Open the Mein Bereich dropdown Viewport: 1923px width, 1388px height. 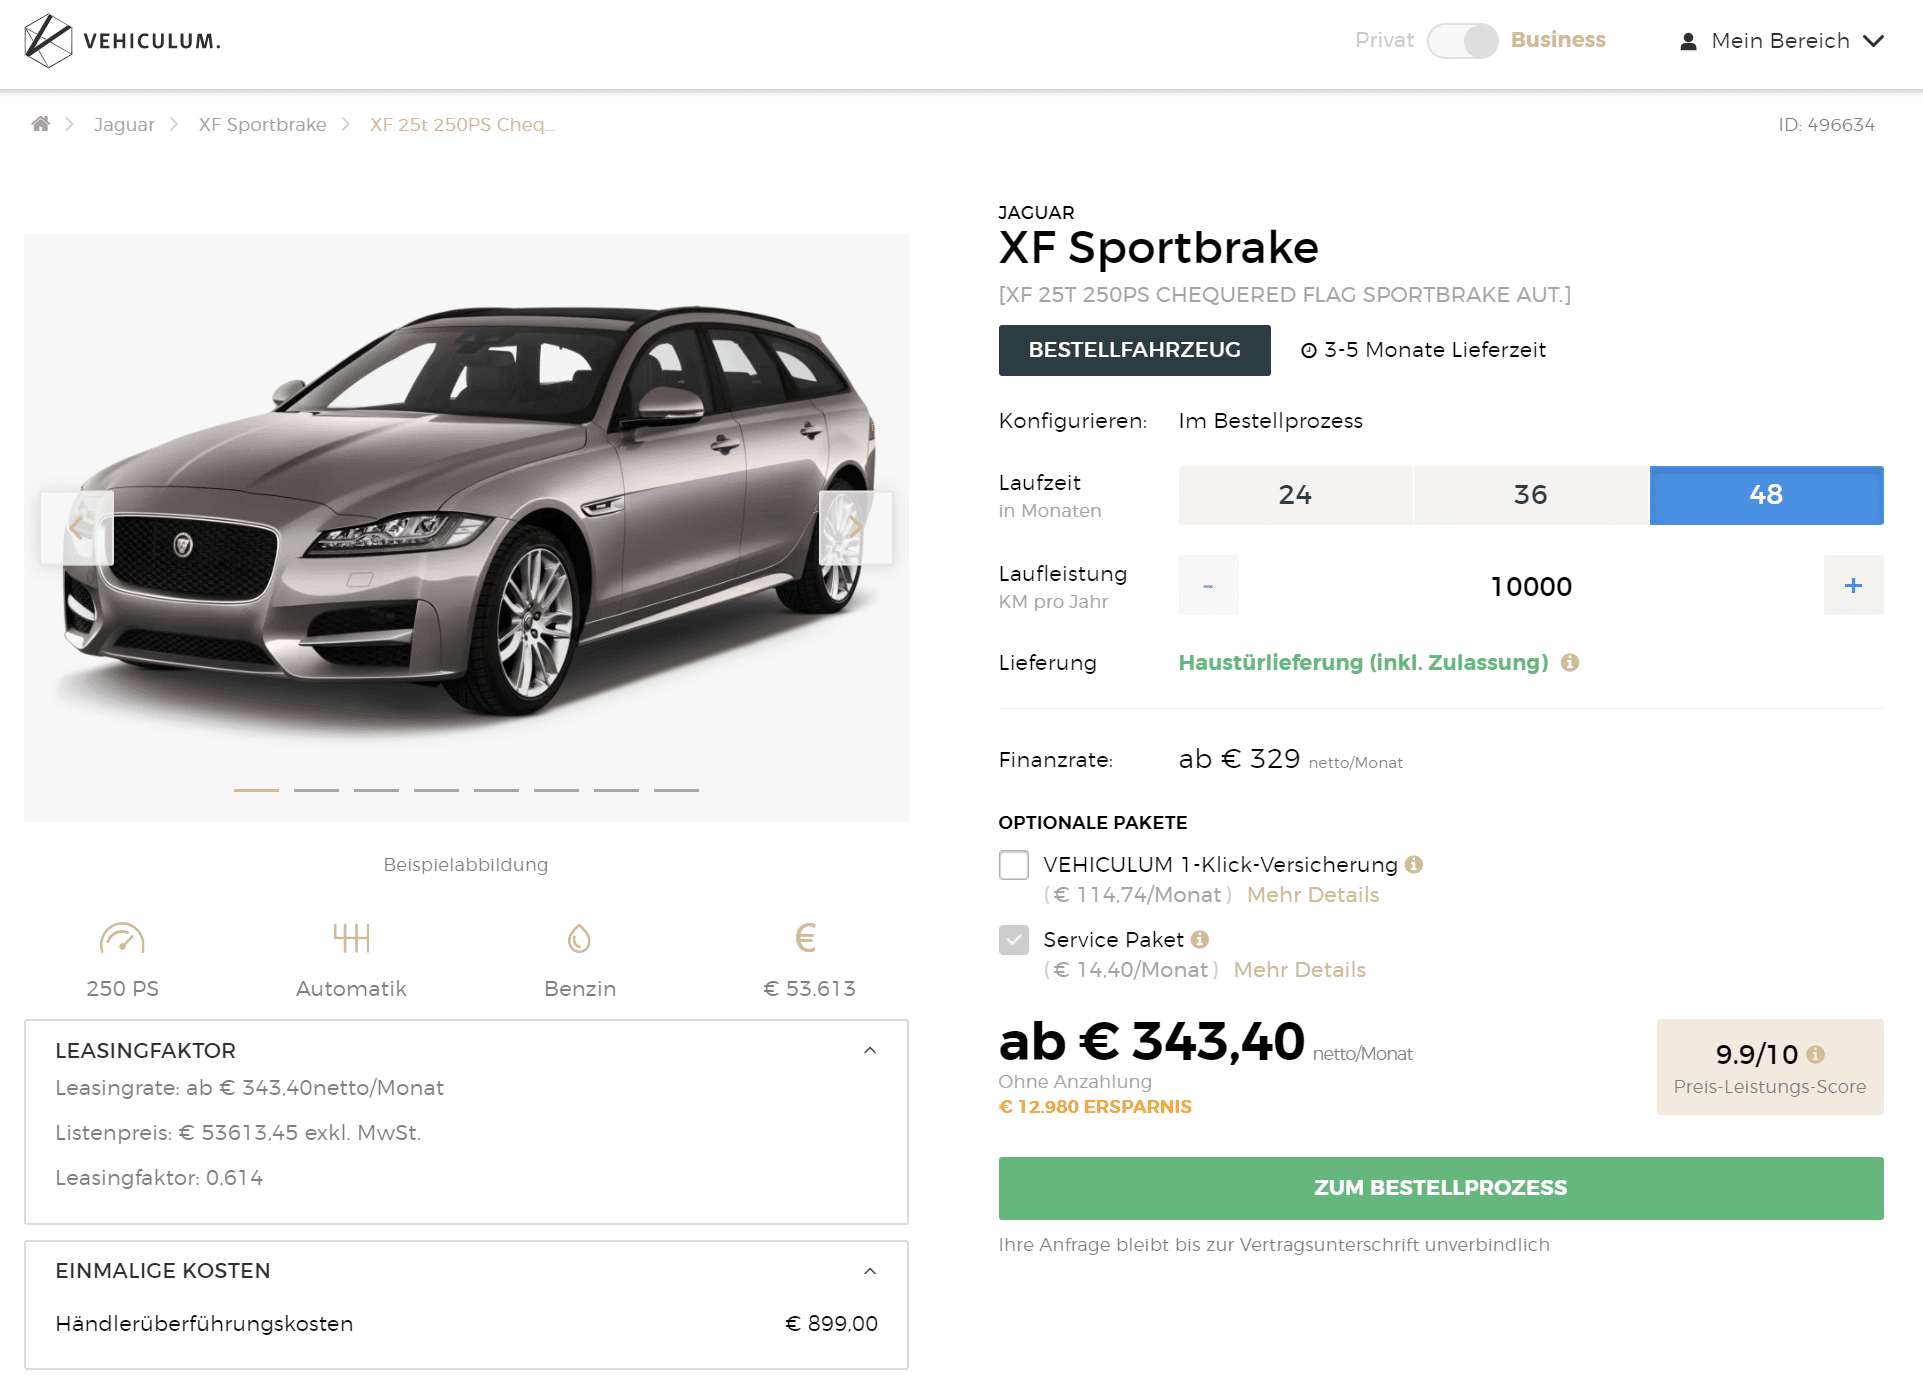(x=1782, y=41)
